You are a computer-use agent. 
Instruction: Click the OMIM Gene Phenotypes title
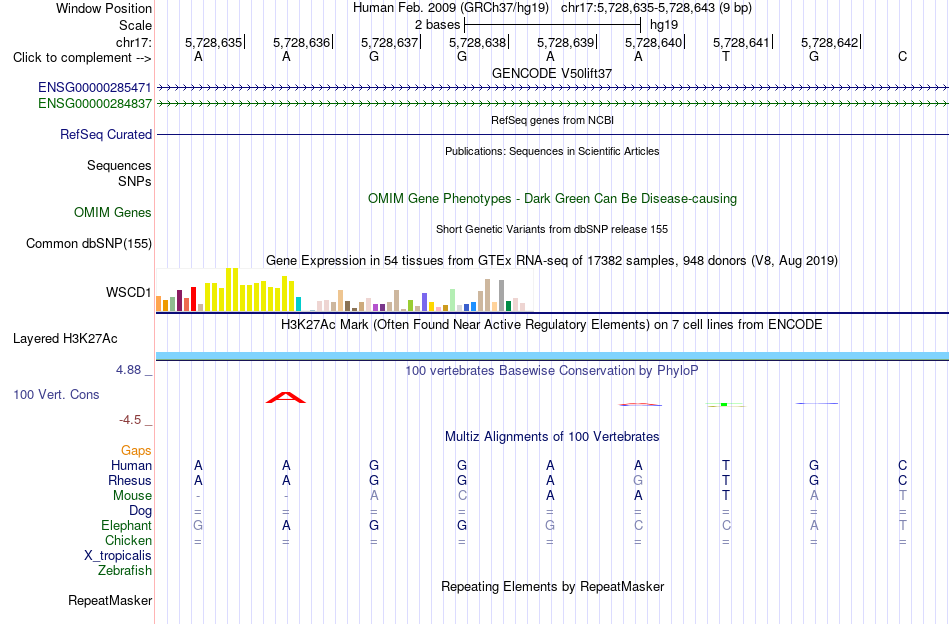553,199
